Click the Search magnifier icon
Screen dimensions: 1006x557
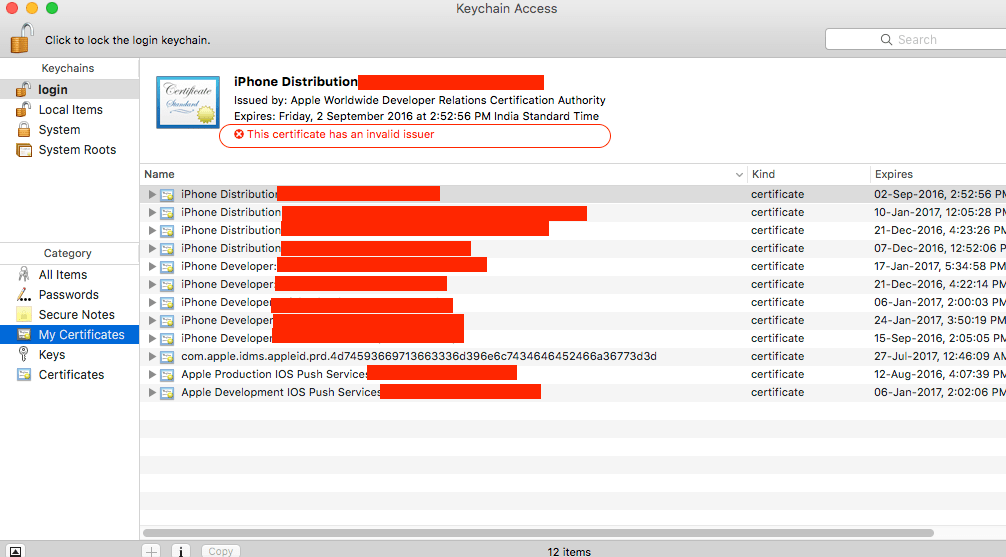[886, 39]
